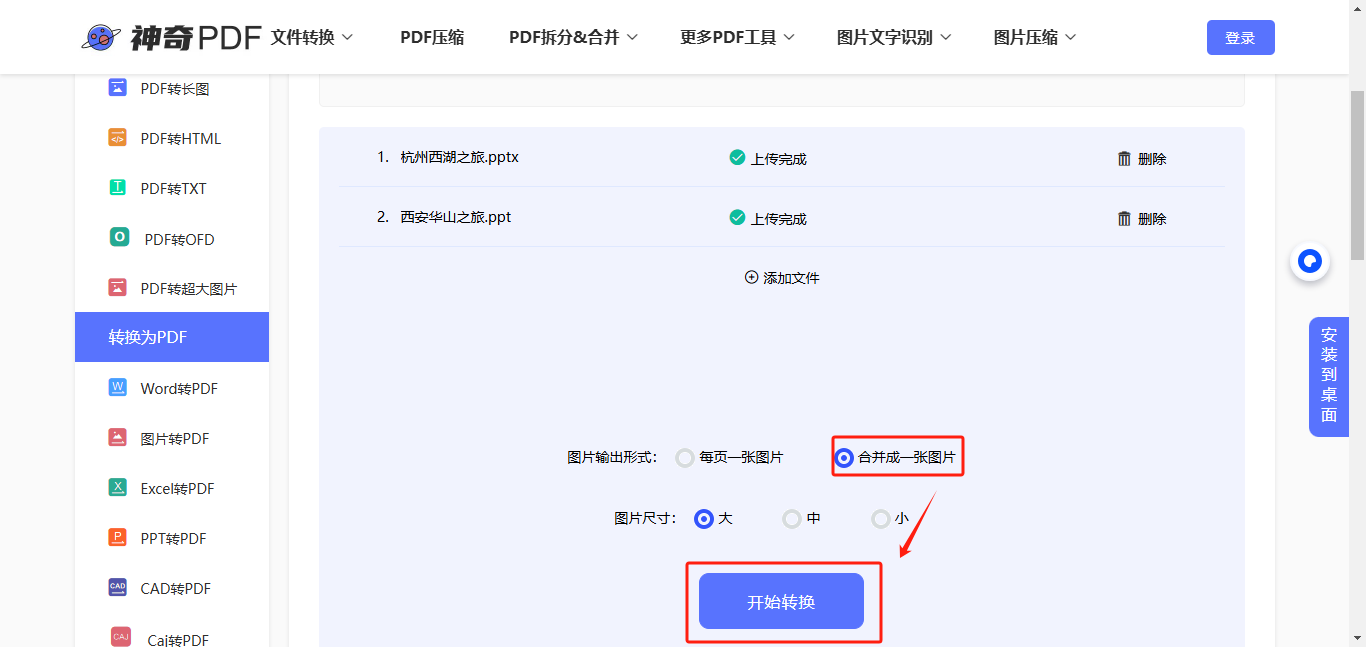
Task: Select 小 image size option
Action: pyautogui.click(x=878, y=518)
